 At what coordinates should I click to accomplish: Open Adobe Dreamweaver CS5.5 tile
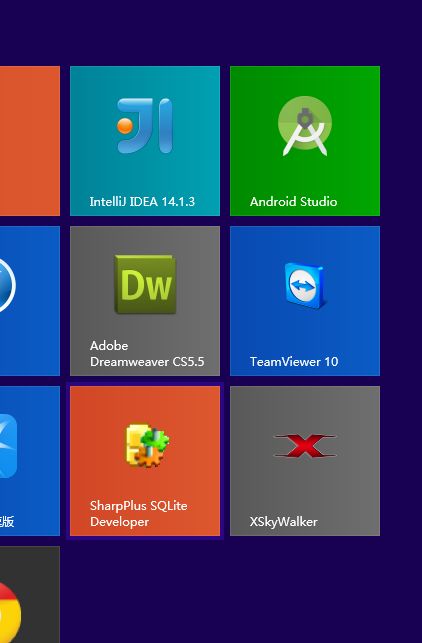(145, 301)
